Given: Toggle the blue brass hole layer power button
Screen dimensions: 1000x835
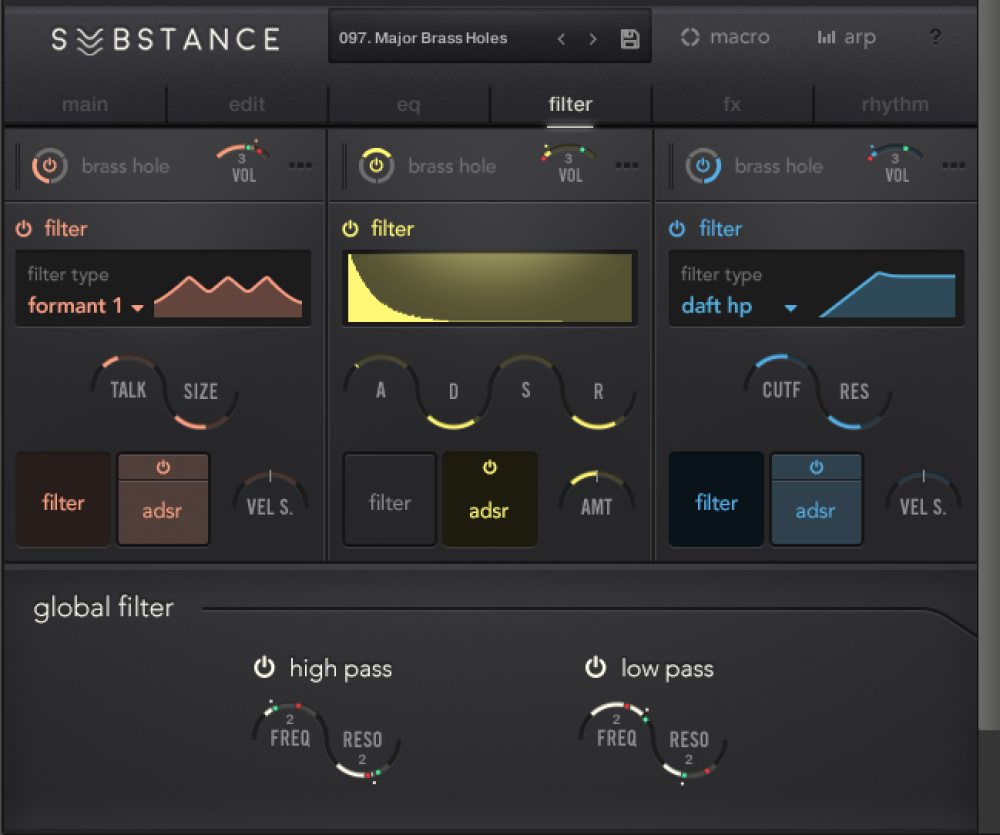Looking at the screenshot, I should point(703,166).
